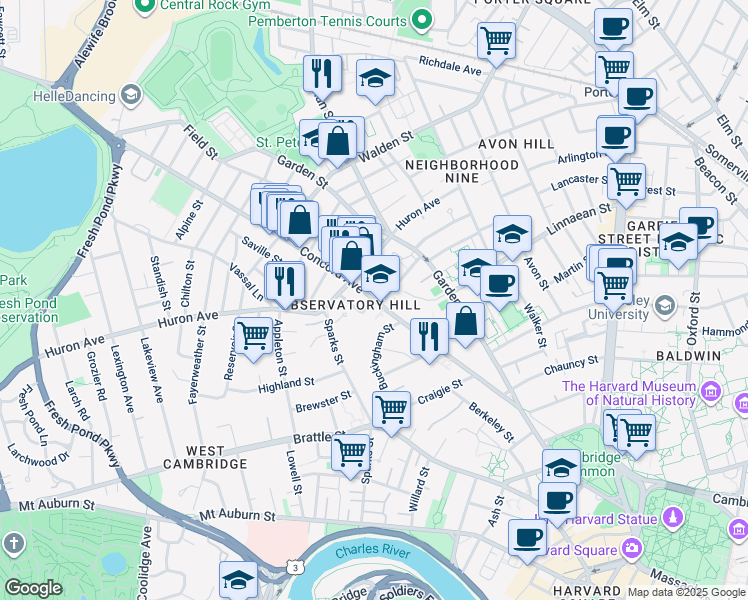Click the Route 3 highway shield
Image resolution: width=748 pixels, height=600 pixels.
(297, 567)
